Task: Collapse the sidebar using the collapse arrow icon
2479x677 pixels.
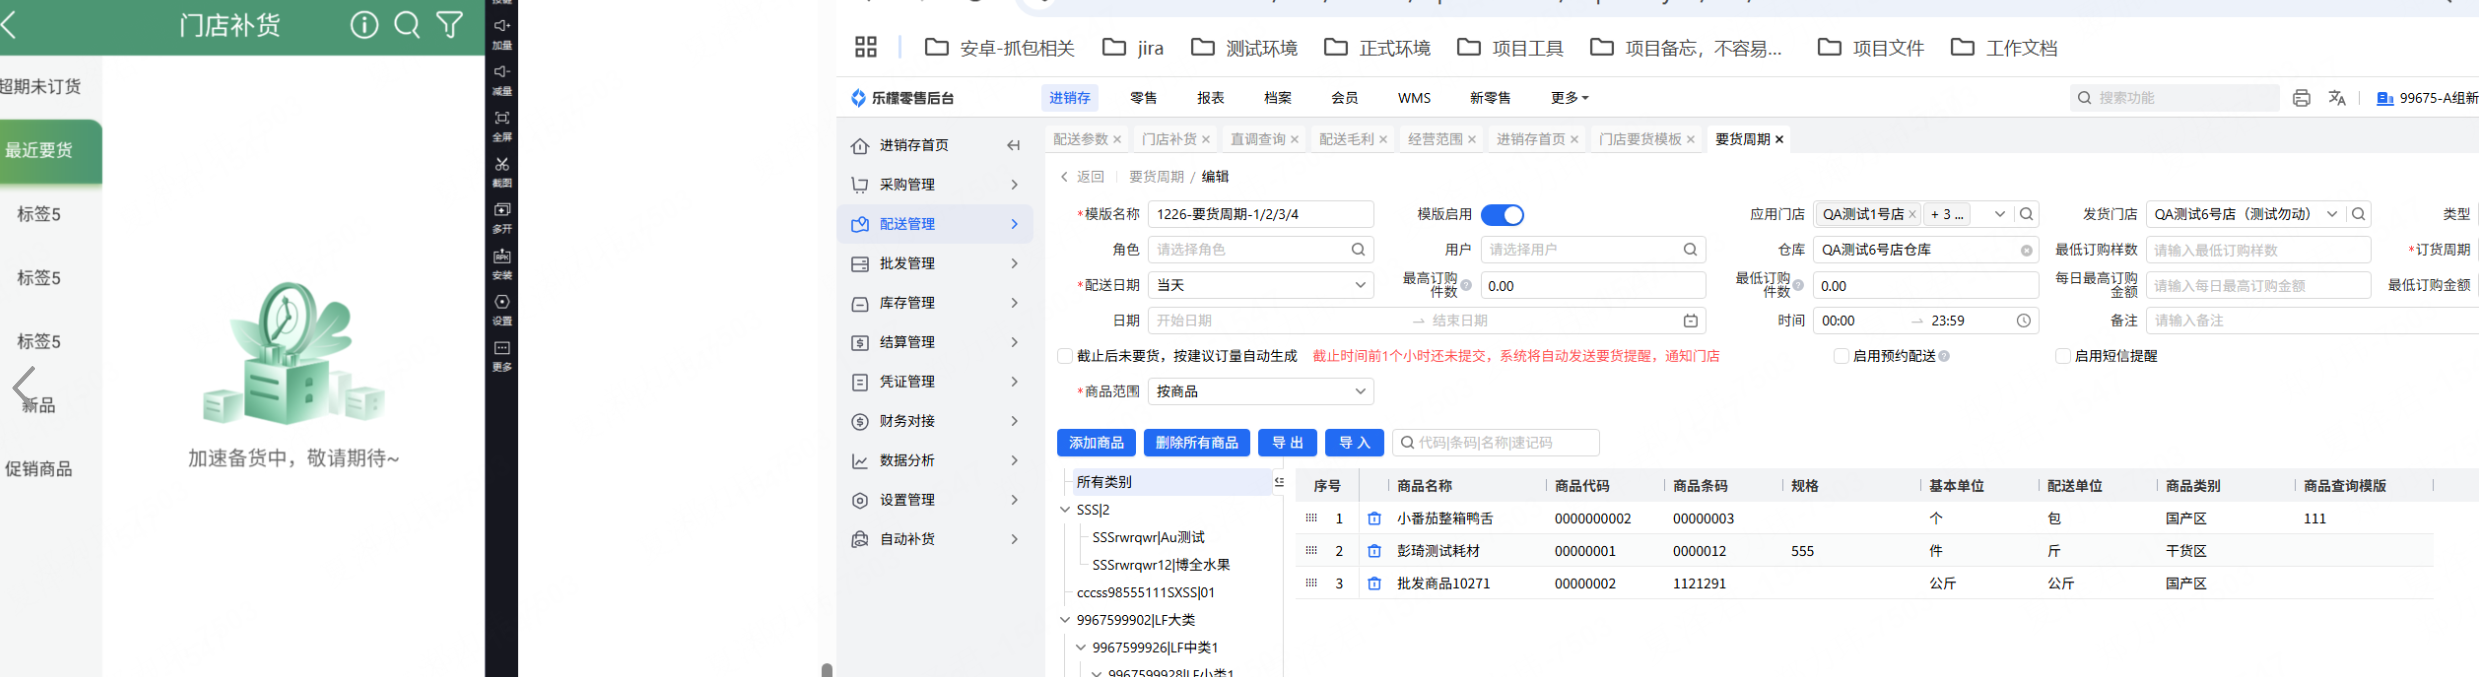Action: pyautogui.click(x=1013, y=146)
